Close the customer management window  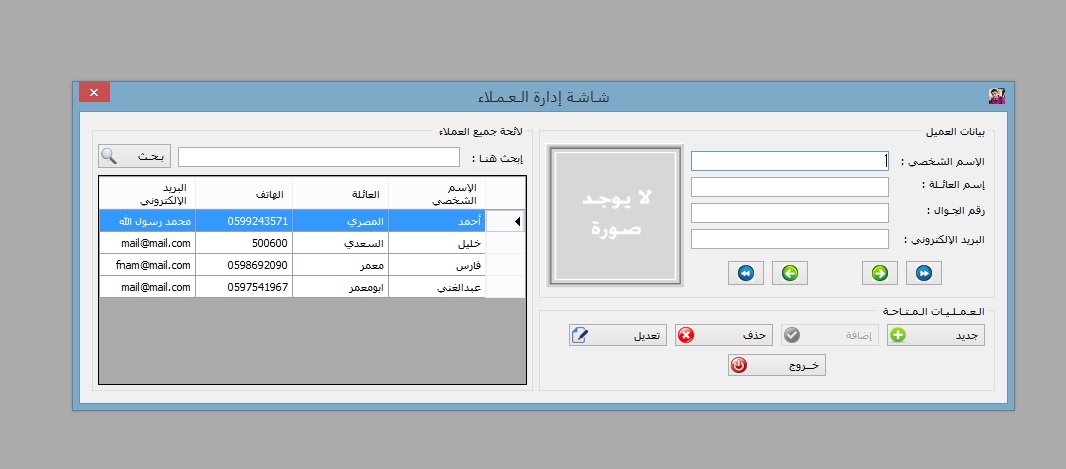(x=94, y=93)
